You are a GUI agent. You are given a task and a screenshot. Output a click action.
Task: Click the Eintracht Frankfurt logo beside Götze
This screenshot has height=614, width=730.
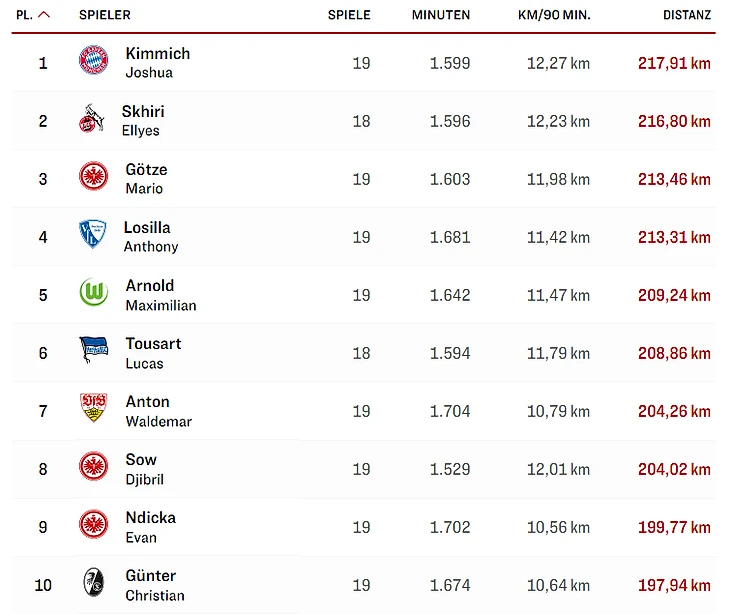(x=93, y=178)
